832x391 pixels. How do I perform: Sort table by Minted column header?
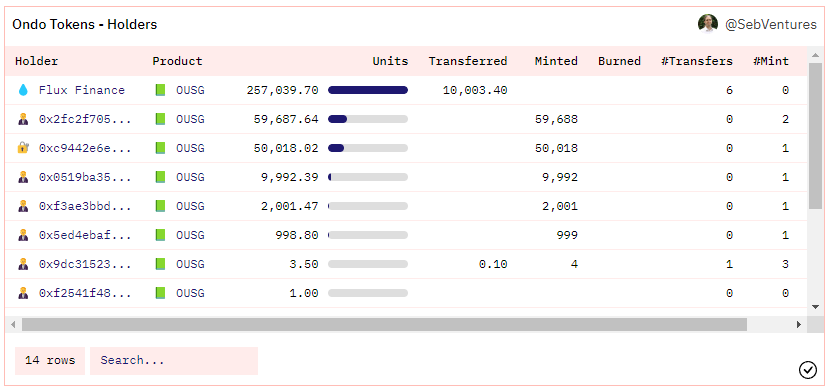pos(556,61)
